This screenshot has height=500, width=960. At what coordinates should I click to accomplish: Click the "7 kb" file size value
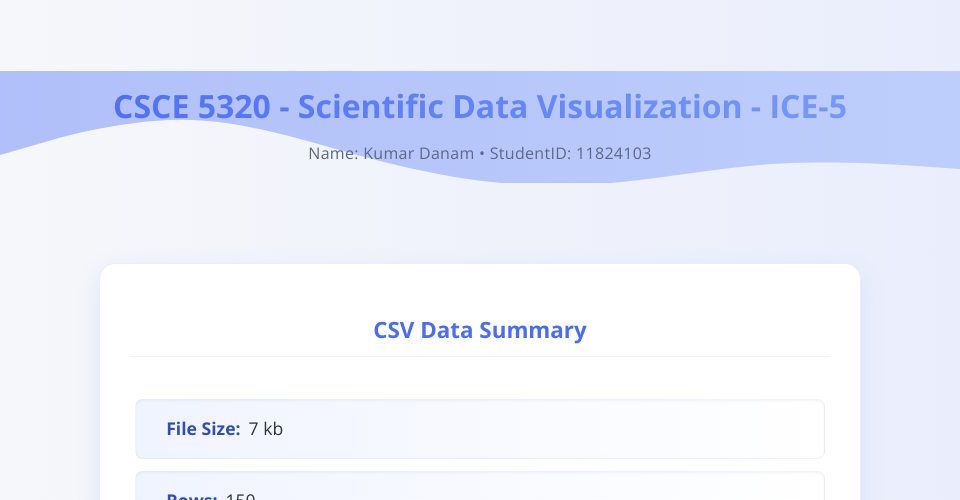pyautogui.click(x=266, y=429)
